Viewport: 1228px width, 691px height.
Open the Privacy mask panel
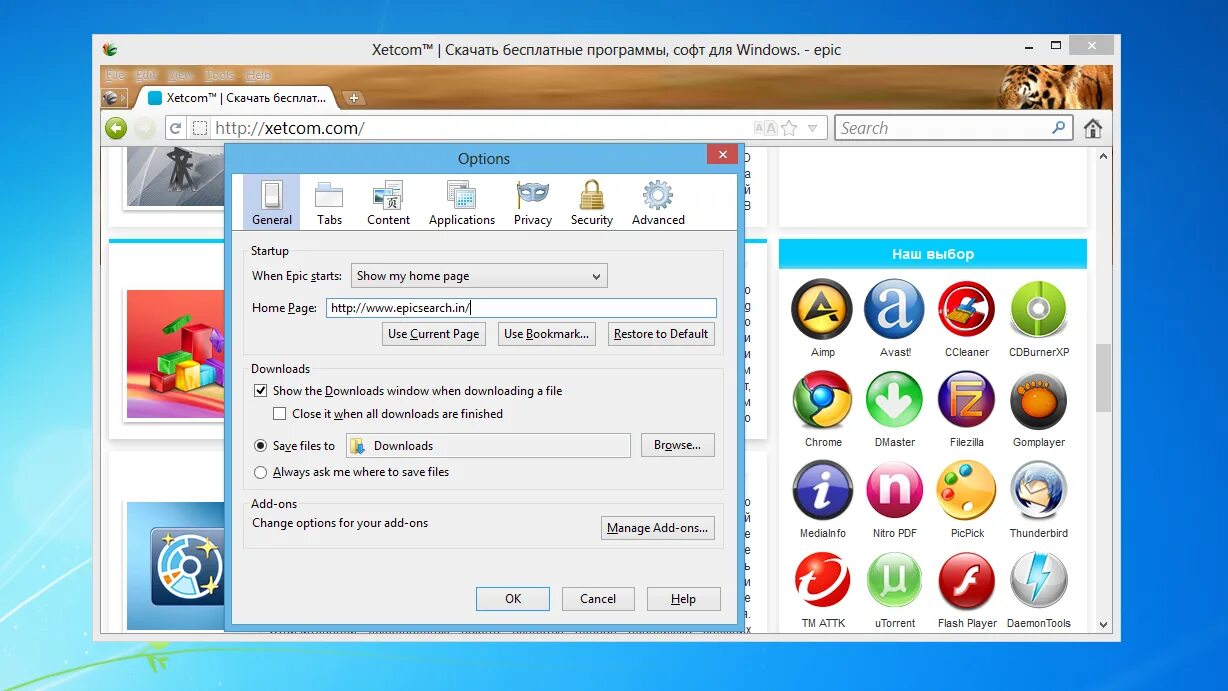[533, 203]
